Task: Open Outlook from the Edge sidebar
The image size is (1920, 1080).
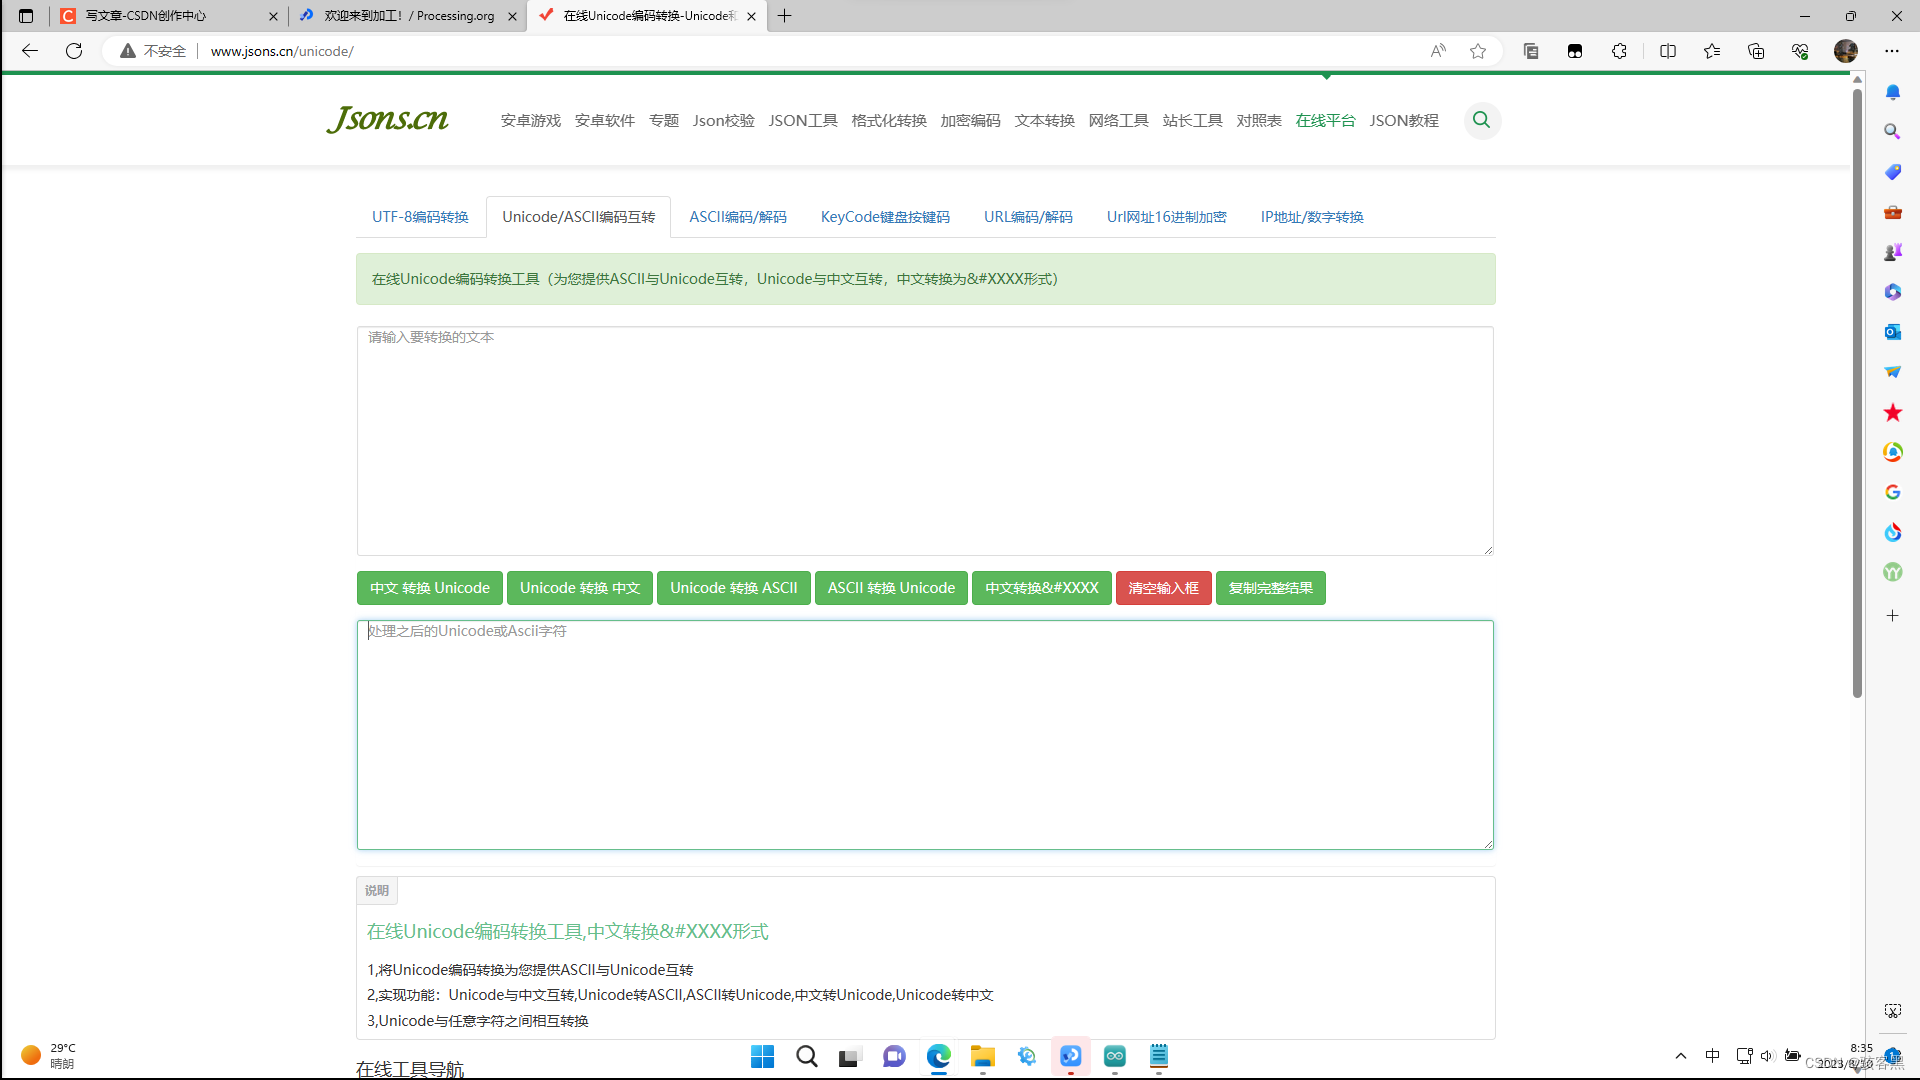Action: (x=1892, y=331)
